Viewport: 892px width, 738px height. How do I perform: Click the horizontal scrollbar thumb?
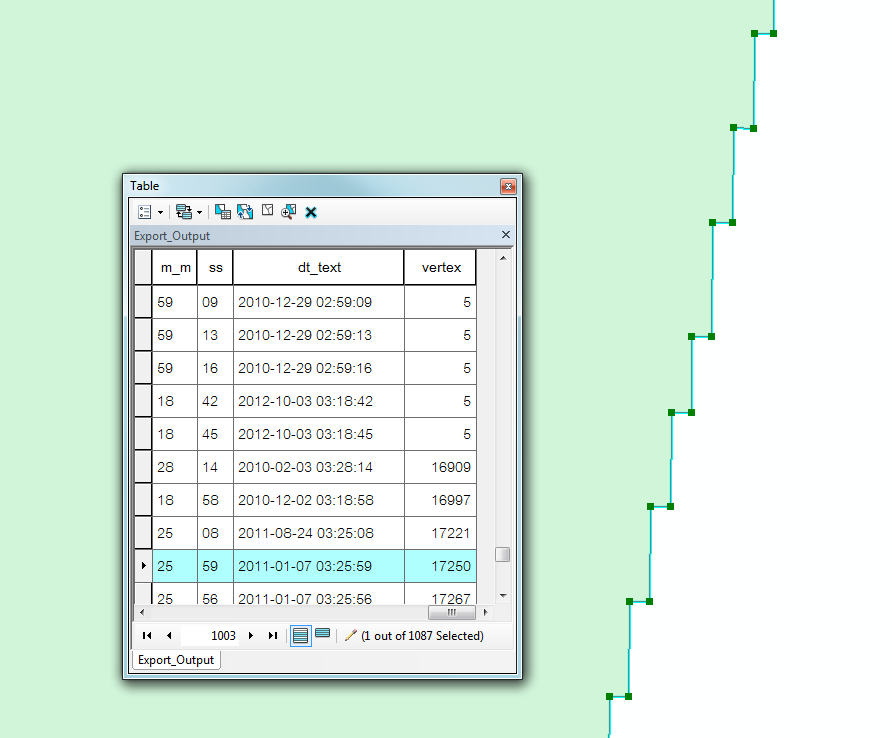pos(452,612)
